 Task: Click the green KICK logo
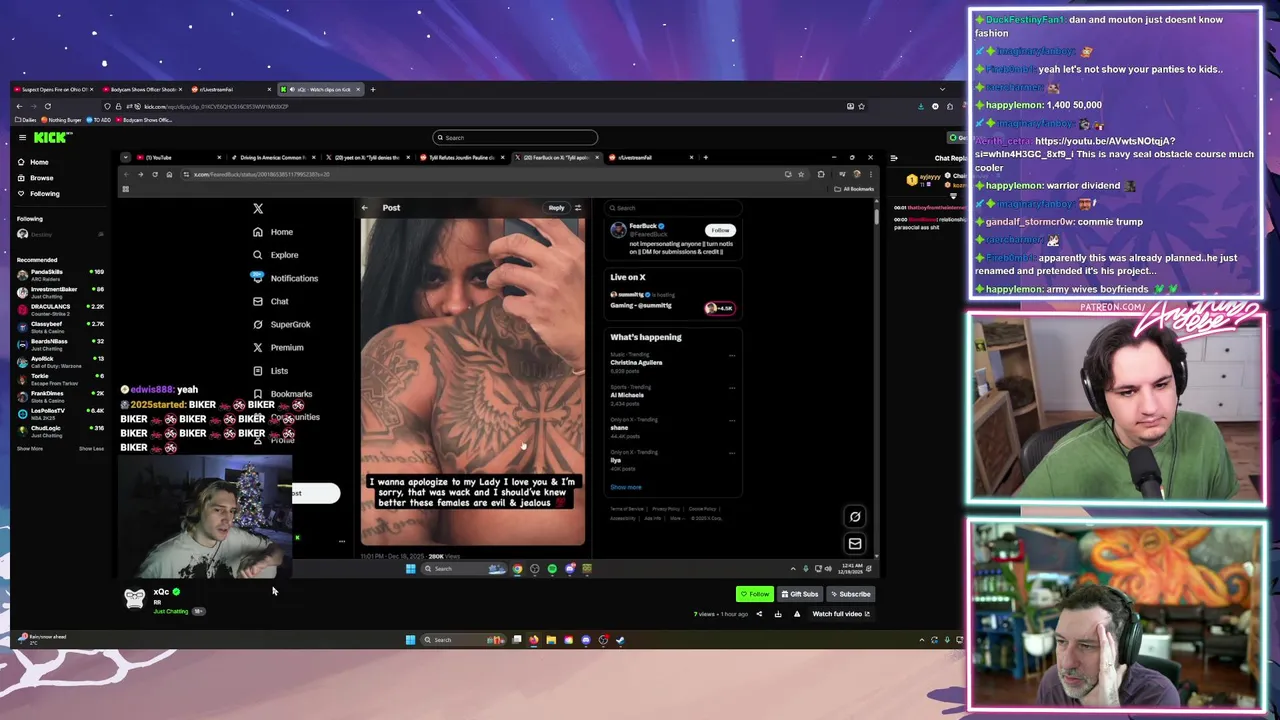tap(52, 138)
